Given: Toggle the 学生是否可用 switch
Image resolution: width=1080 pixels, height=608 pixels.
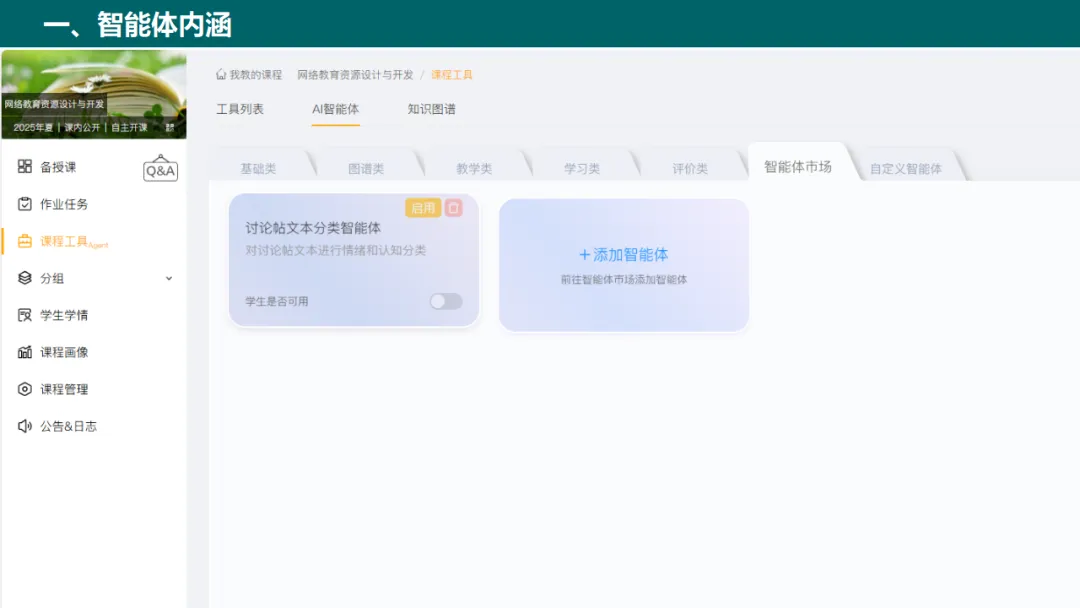Looking at the screenshot, I should coord(446,301).
